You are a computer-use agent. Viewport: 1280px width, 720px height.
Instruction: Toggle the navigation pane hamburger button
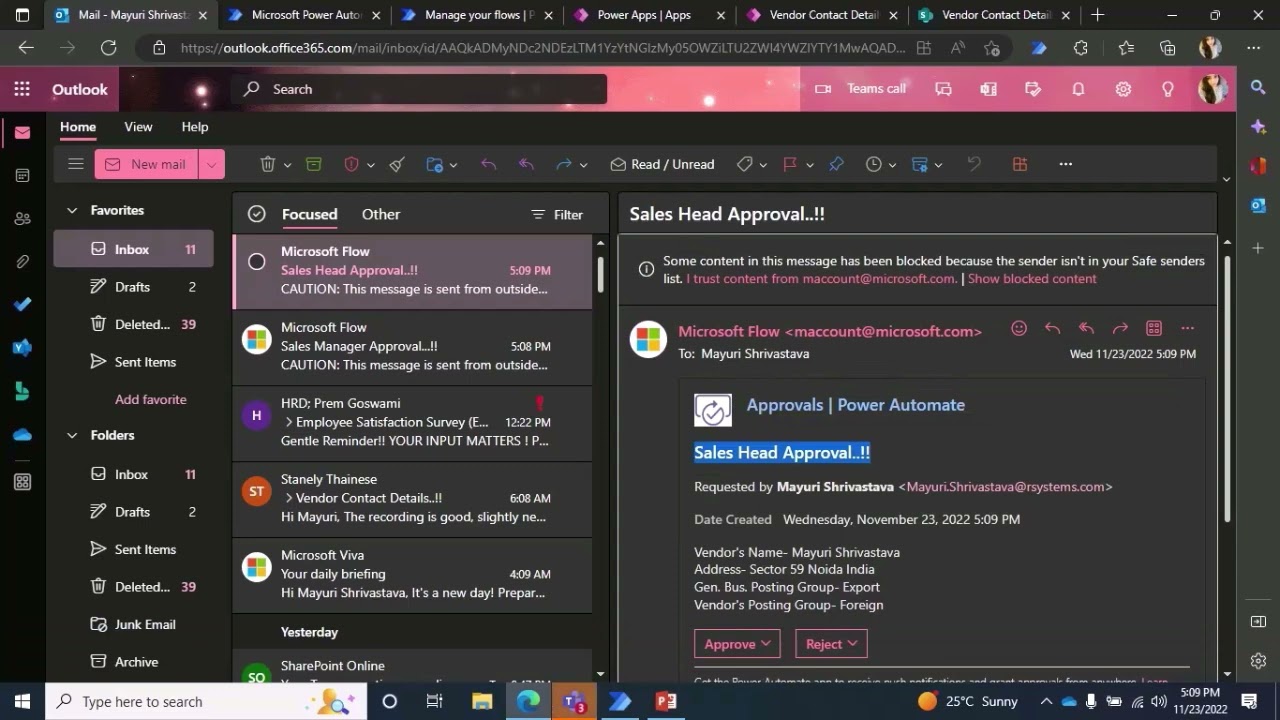click(x=75, y=164)
